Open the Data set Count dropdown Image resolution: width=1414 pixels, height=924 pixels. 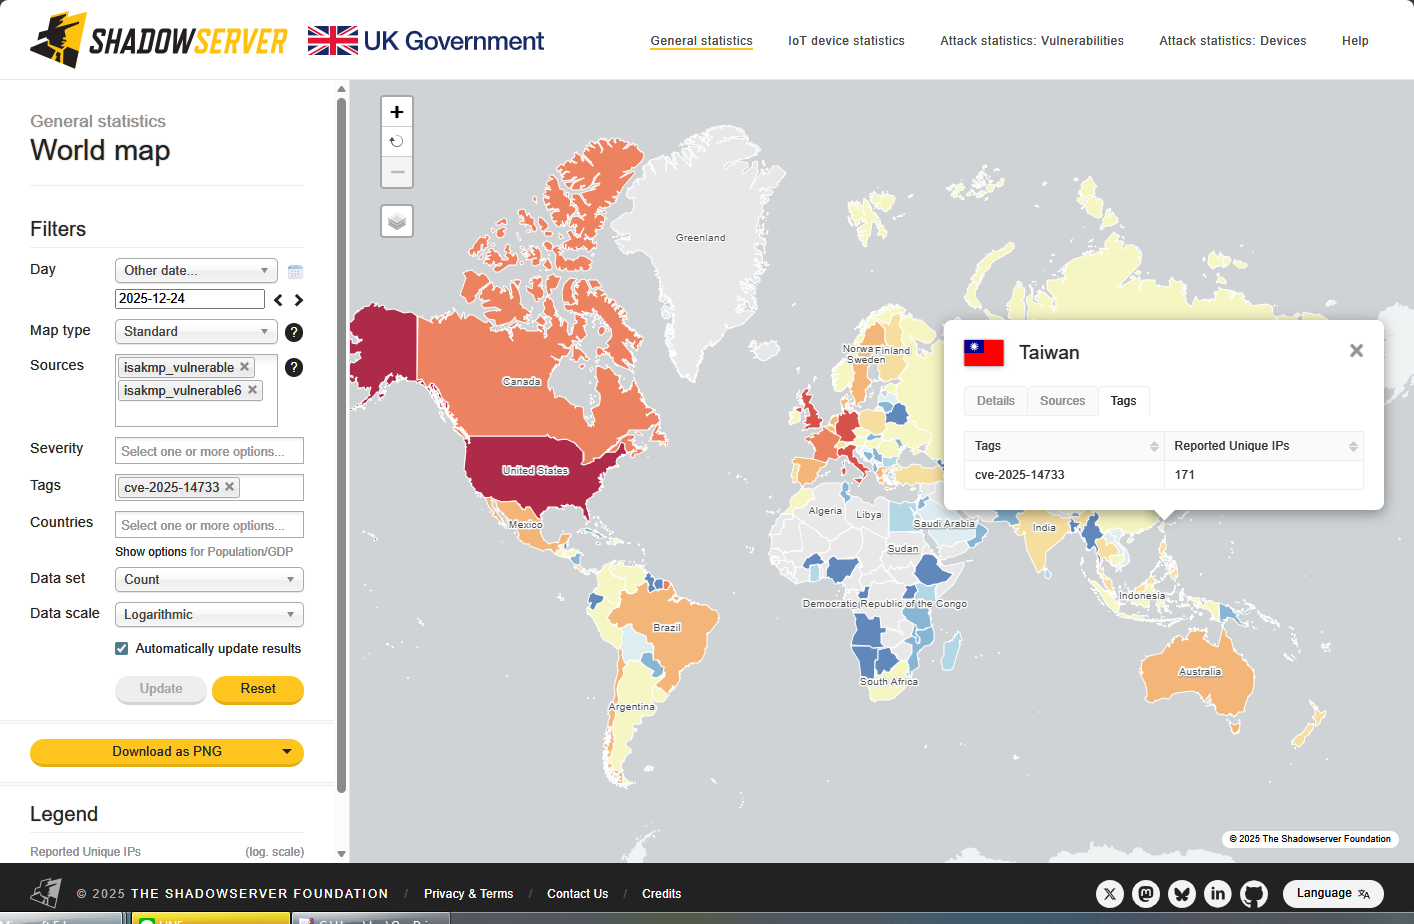(209, 579)
